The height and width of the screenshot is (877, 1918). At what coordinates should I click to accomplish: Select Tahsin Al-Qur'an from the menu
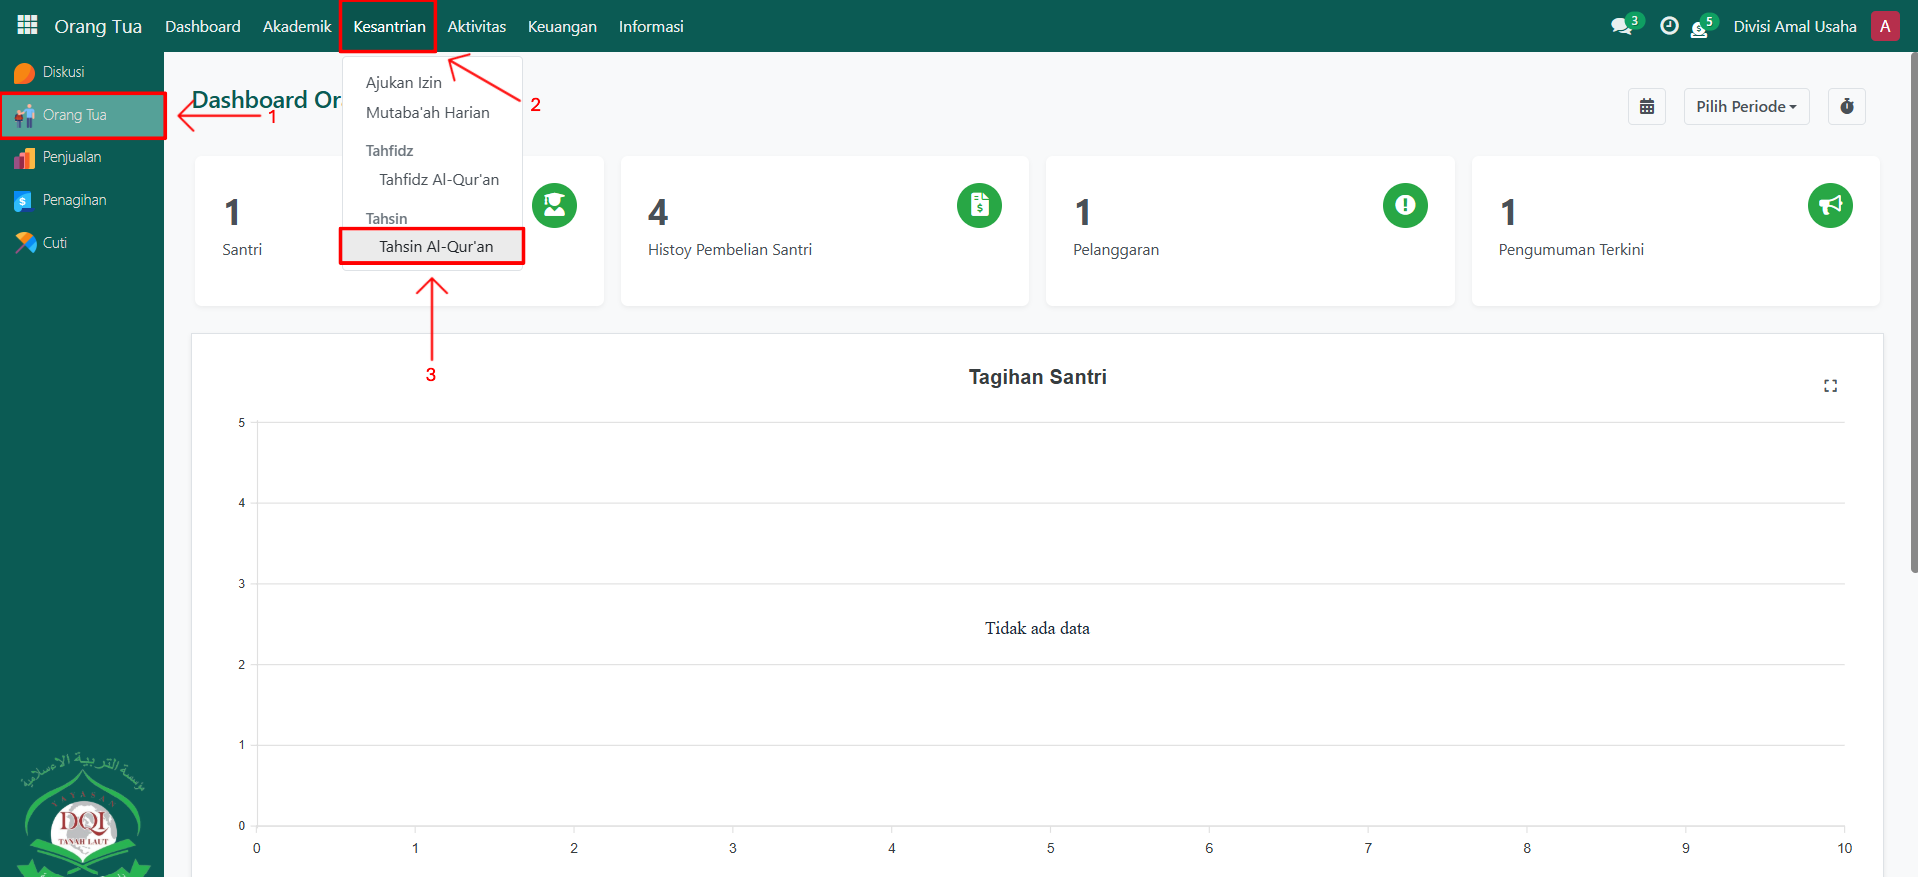pos(435,247)
